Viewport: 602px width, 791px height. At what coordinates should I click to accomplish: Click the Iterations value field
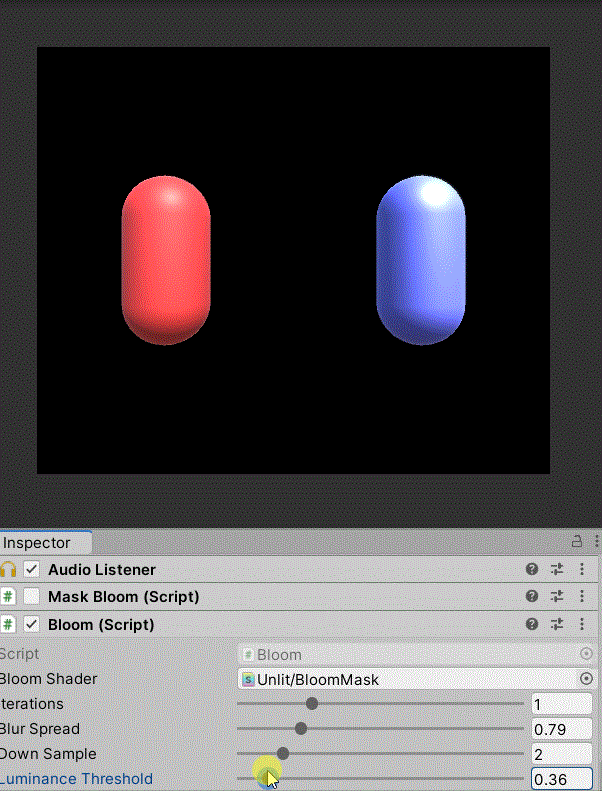[x=562, y=704]
